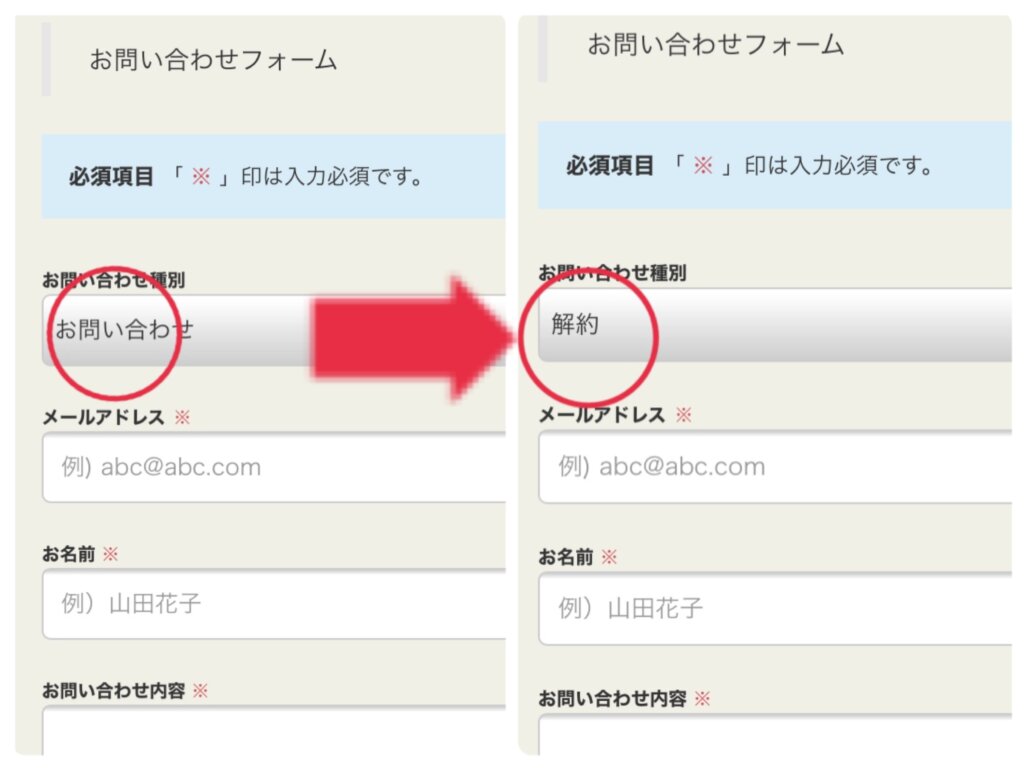This screenshot has width=1024, height=768.
Task: Click the ※ mark beside お名前 in right form
Action: pos(609,557)
